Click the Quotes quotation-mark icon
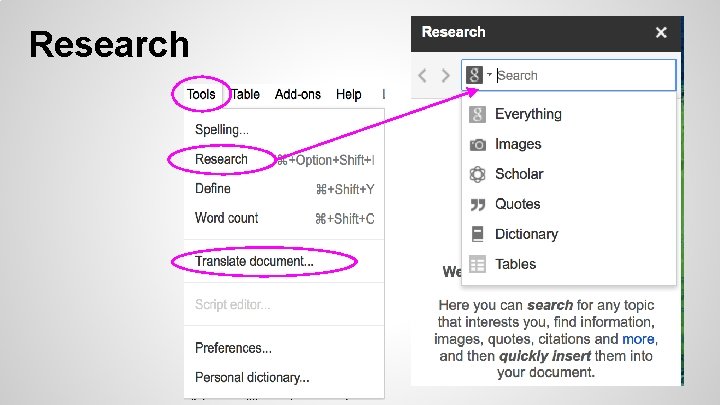720x405 pixels. coord(477,204)
